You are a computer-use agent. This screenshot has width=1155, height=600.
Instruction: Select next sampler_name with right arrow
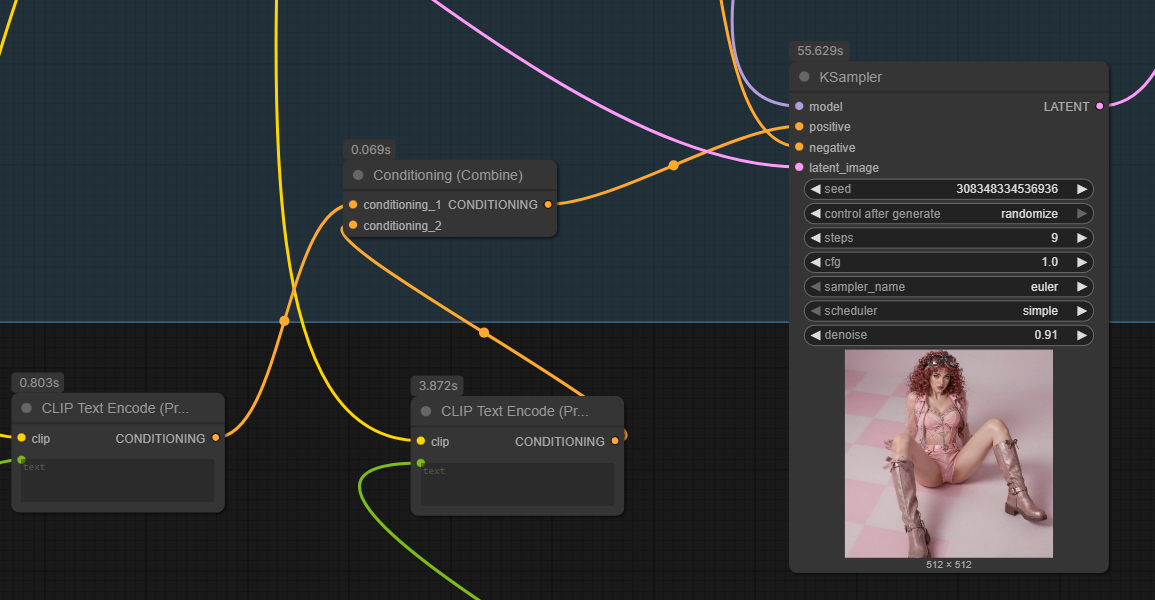[x=1081, y=286]
